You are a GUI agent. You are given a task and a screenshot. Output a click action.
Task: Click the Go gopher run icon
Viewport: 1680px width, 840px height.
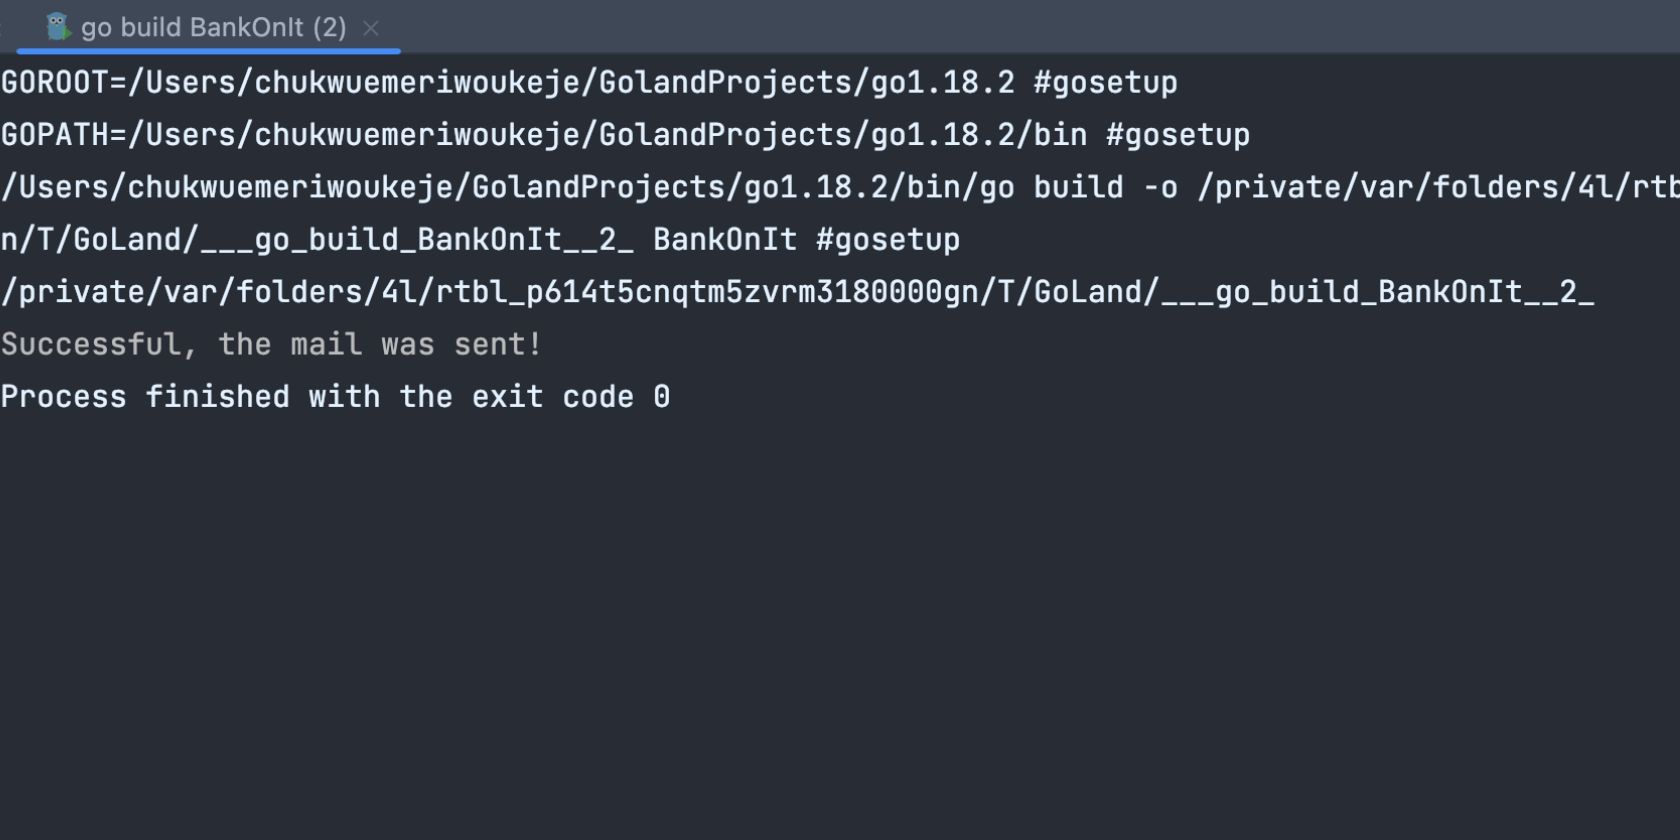[x=58, y=27]
